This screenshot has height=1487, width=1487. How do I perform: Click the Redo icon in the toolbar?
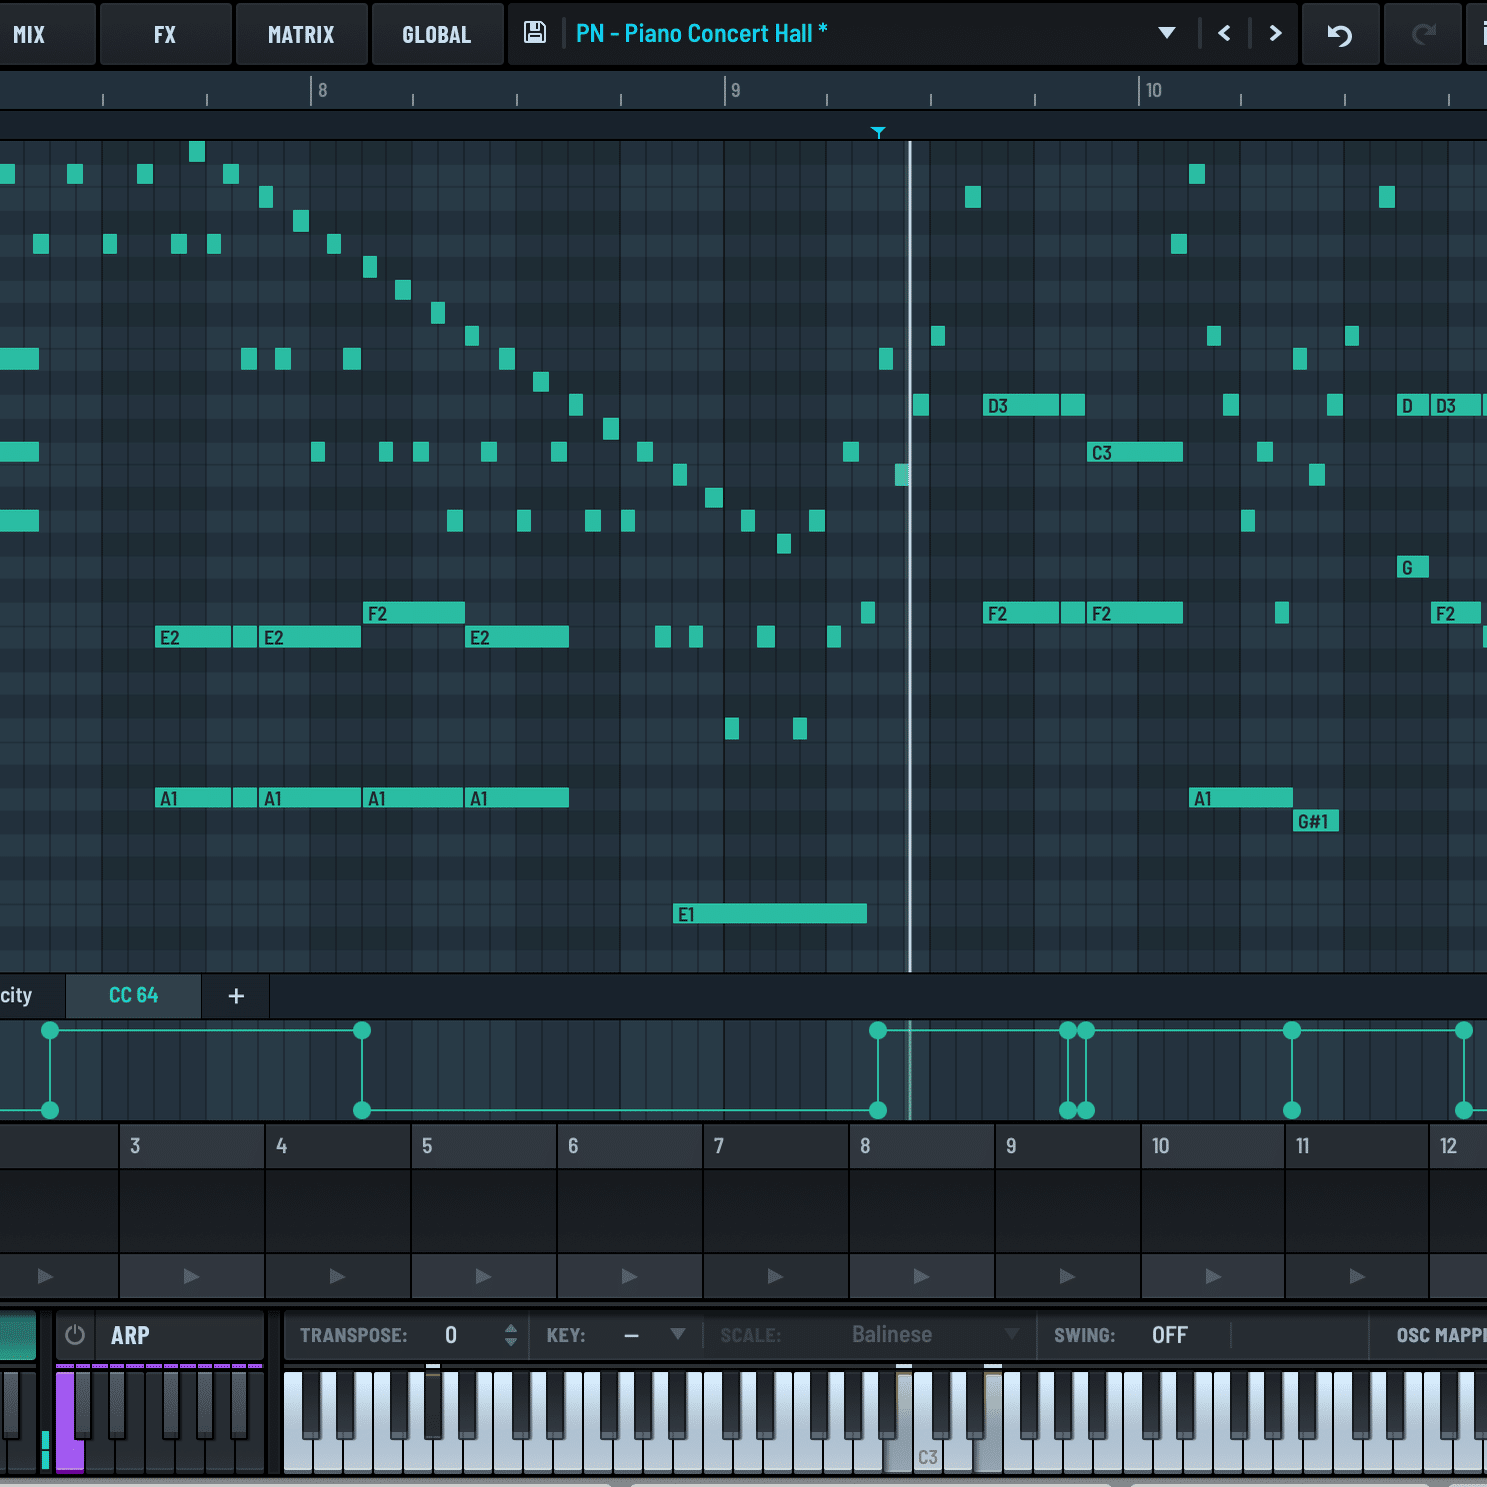1421,33
